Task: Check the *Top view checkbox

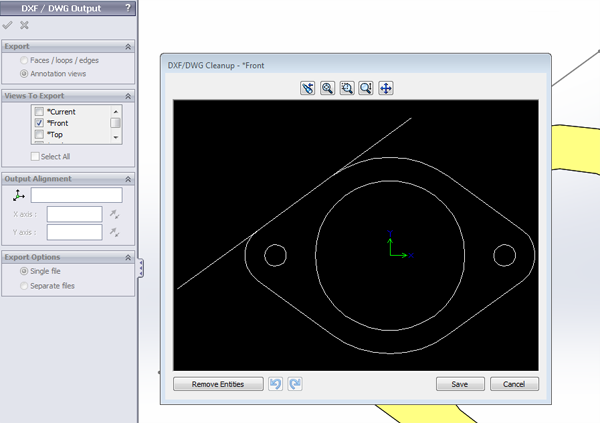Action: (39, 134)
